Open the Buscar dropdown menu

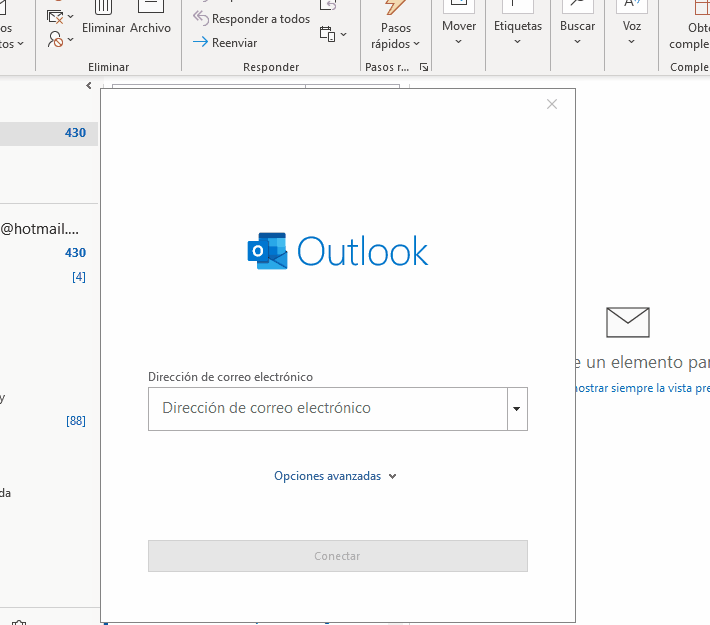click(x=577, y=30)
